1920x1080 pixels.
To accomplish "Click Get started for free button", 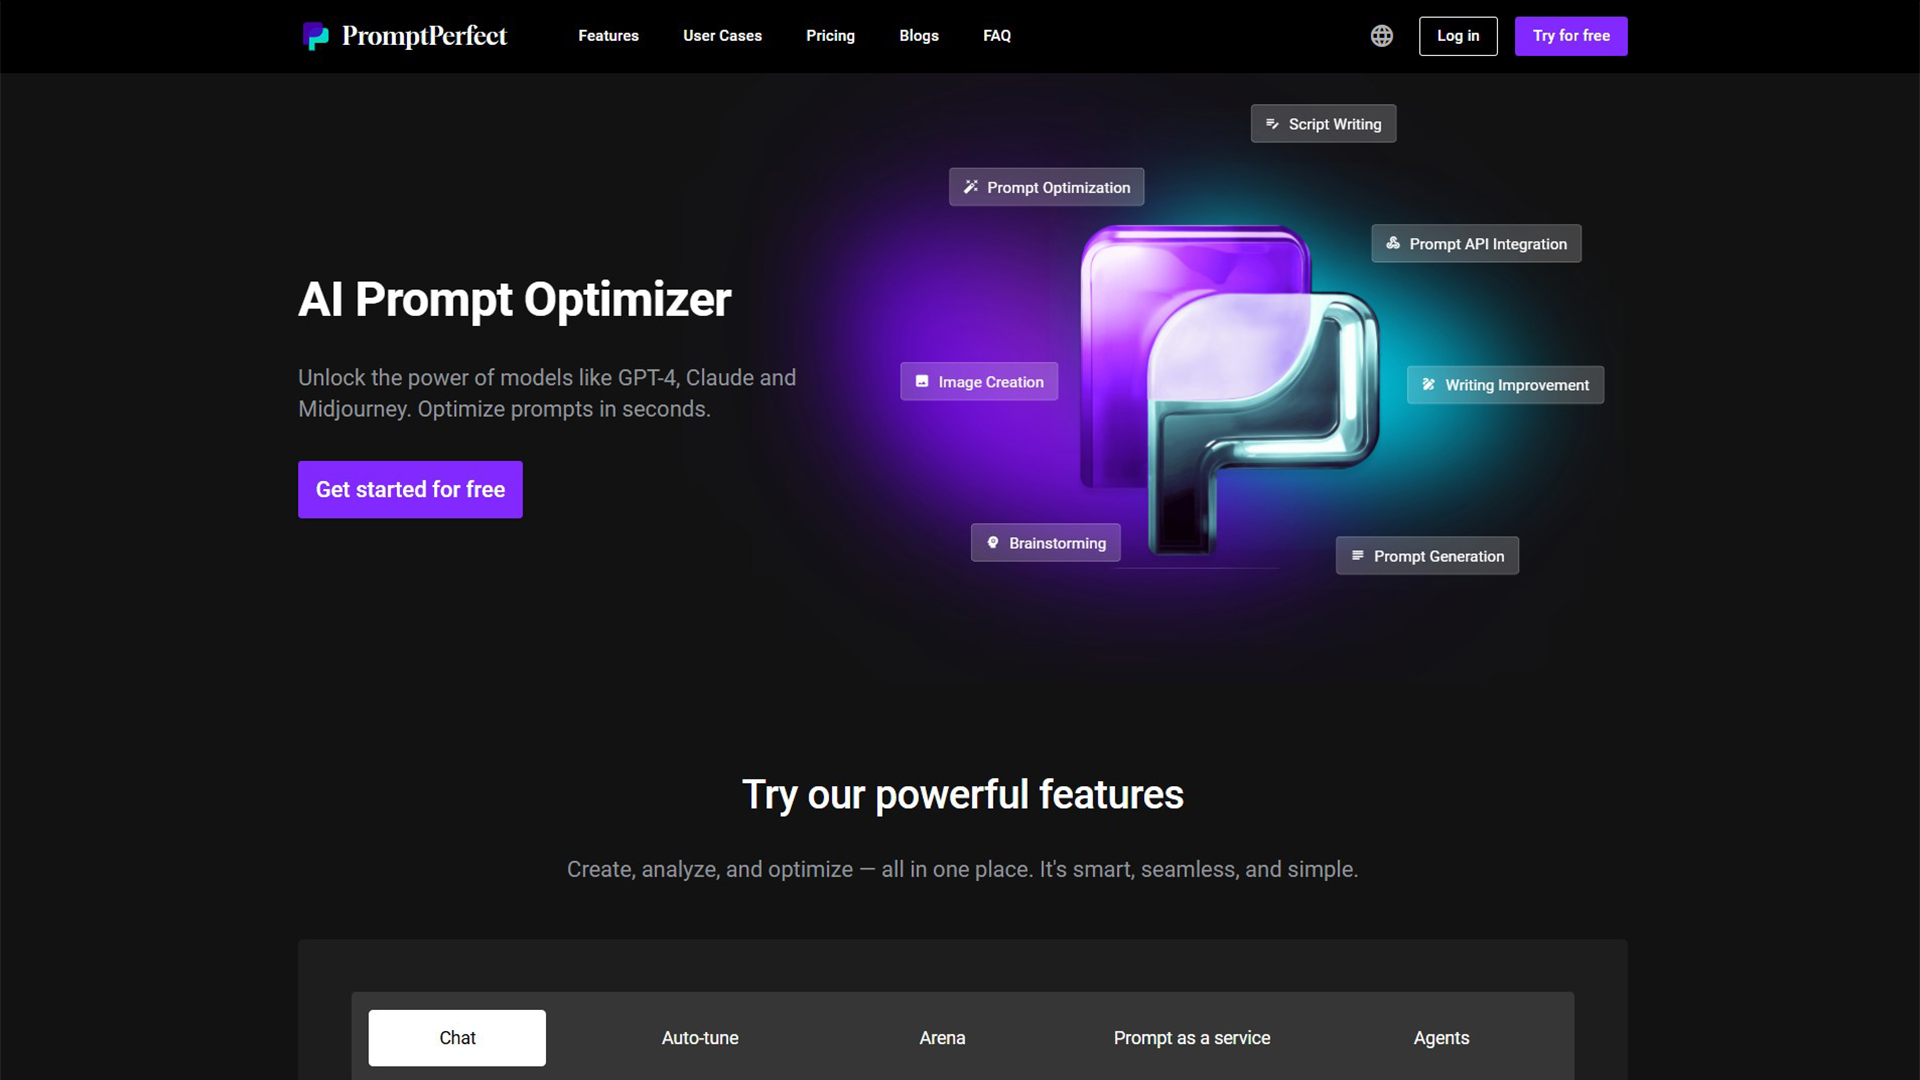I will (410, 489).
